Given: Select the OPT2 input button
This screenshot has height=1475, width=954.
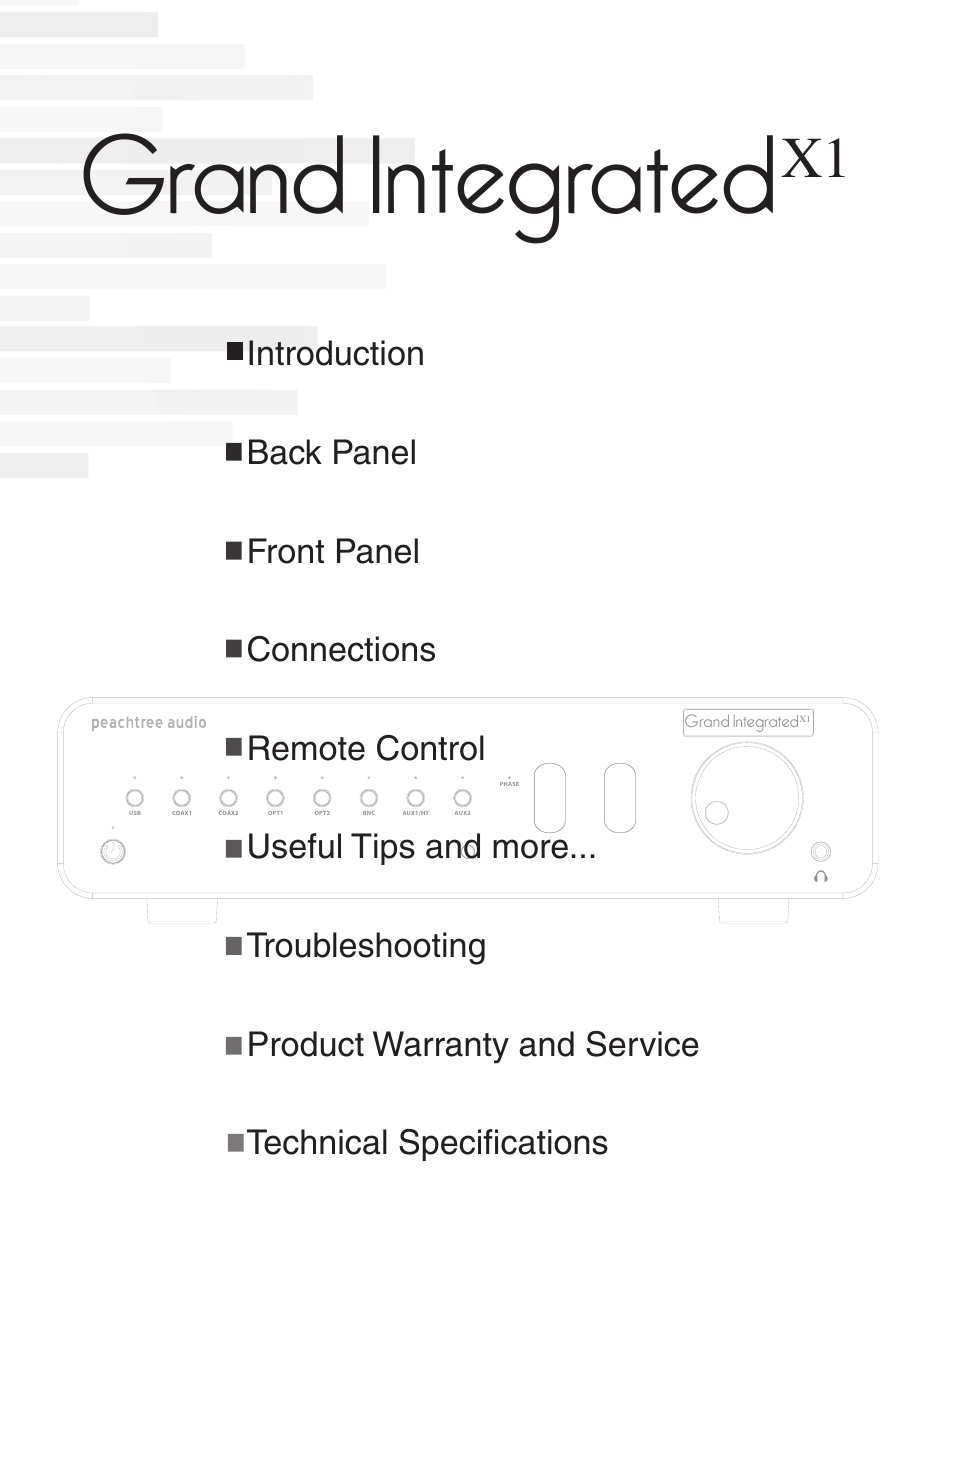Looking at the screenshot, I should [322, 798].
